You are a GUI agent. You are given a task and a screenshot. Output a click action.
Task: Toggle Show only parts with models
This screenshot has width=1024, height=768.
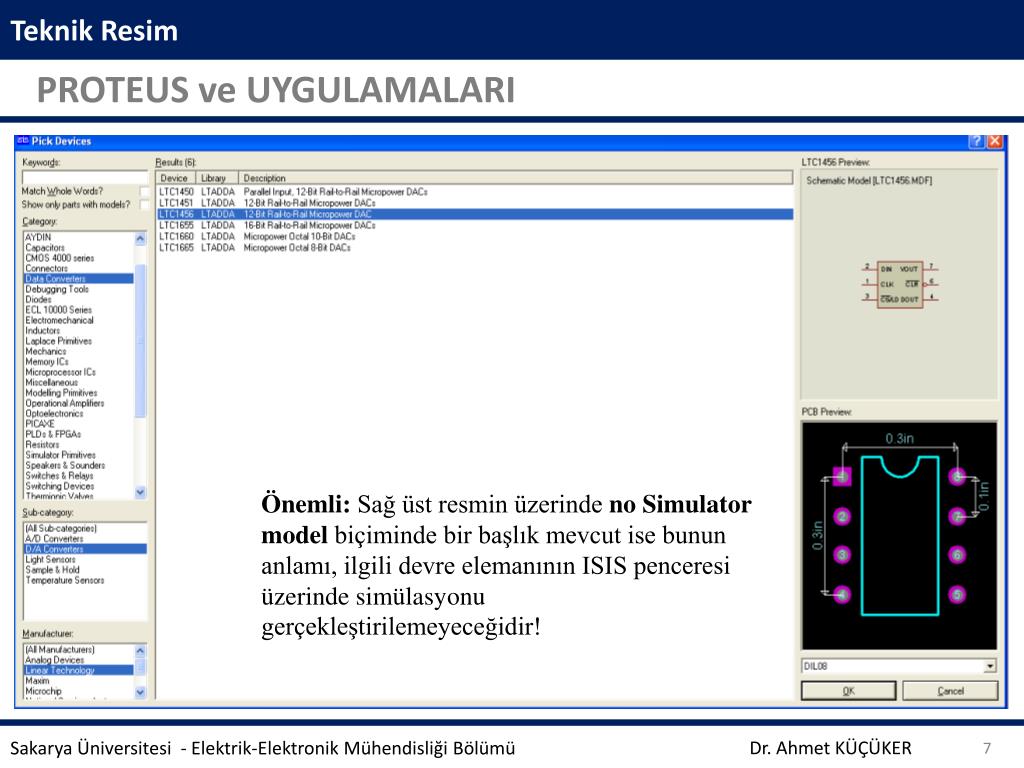click(x=144, y=204)
